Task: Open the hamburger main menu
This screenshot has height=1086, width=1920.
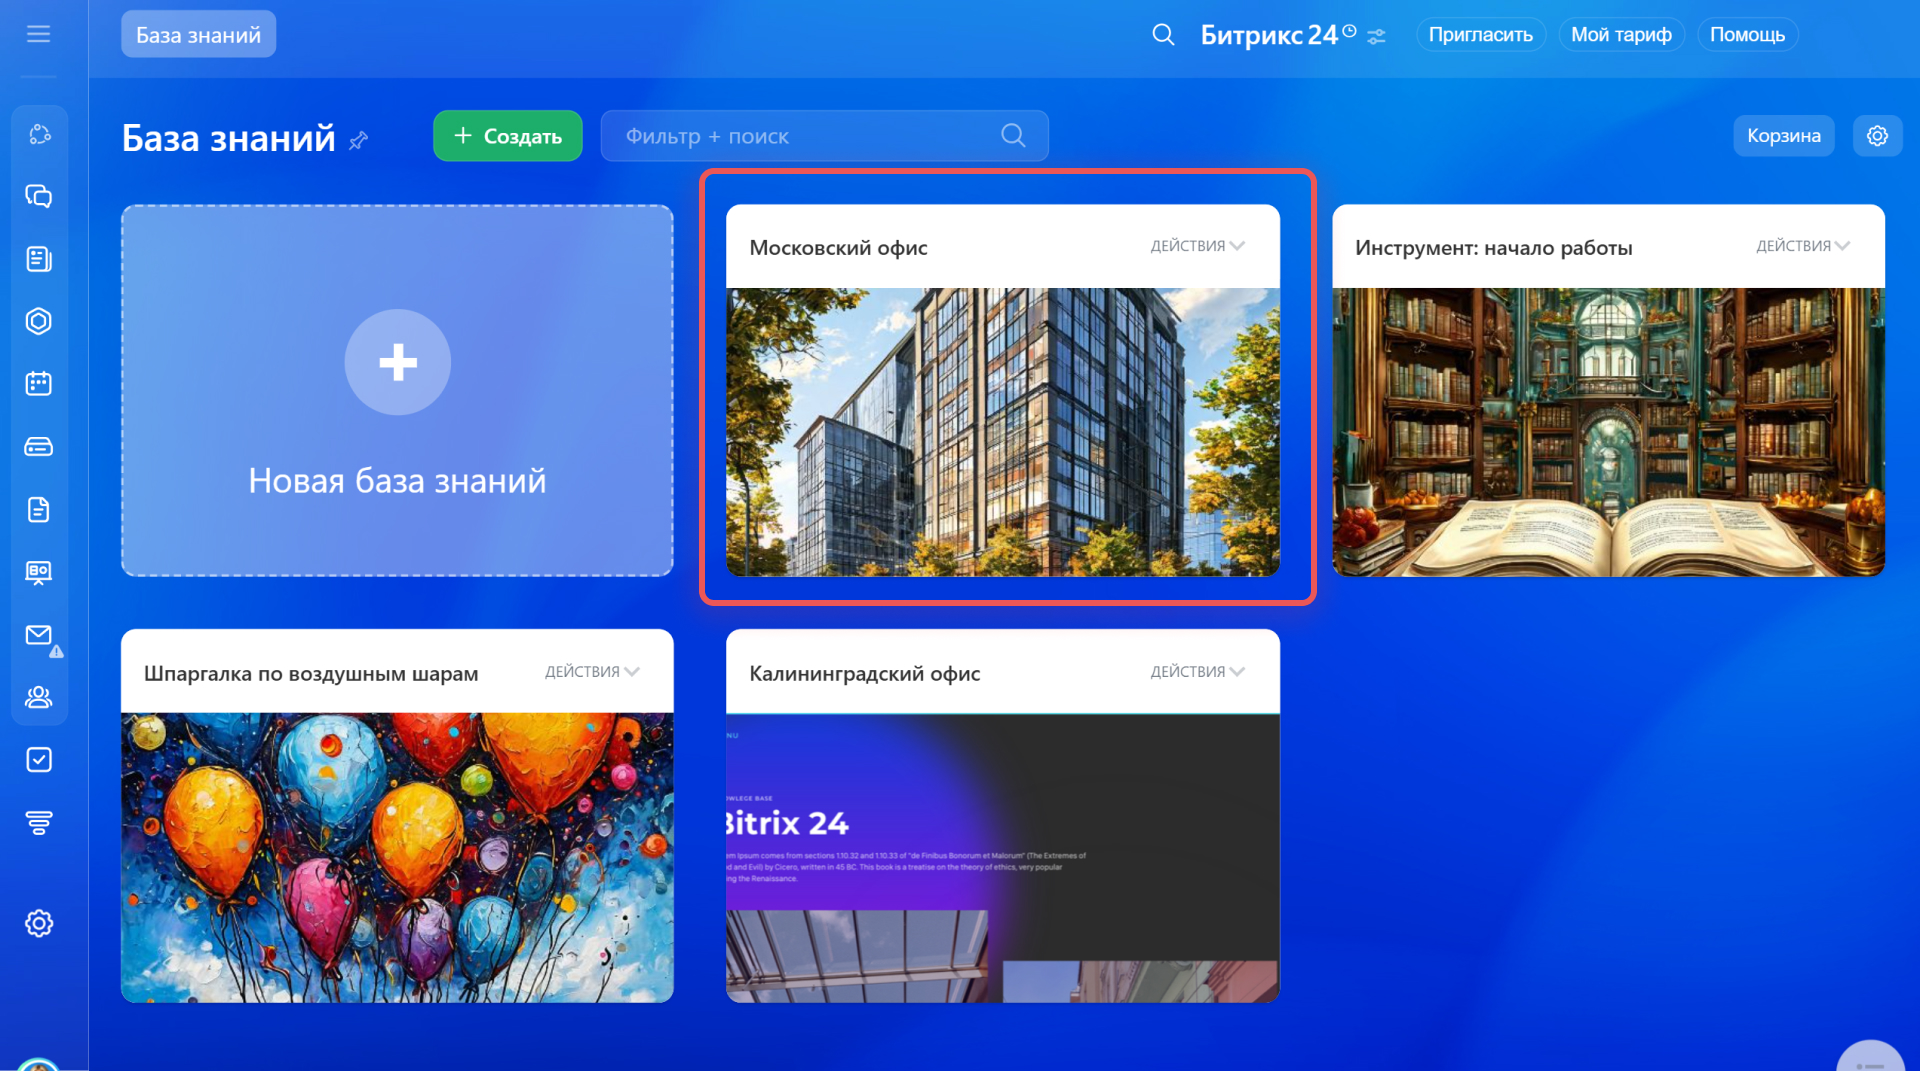Action: [x=38, y=34]
